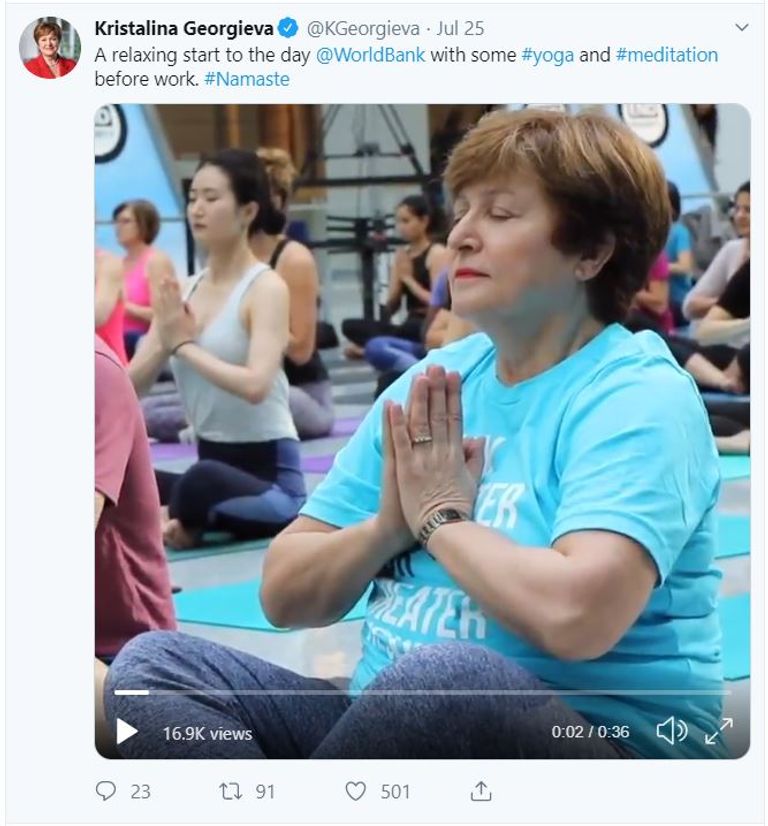The width and height of the screenshot is (768, 826).
Task: Play the yoga video
Action: (127, 731)
